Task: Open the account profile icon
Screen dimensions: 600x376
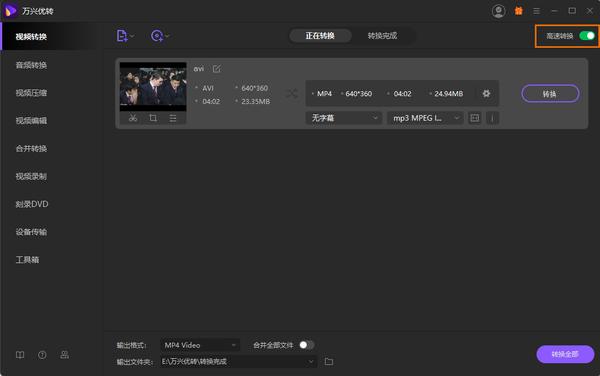Action: [x=498, y=11]
